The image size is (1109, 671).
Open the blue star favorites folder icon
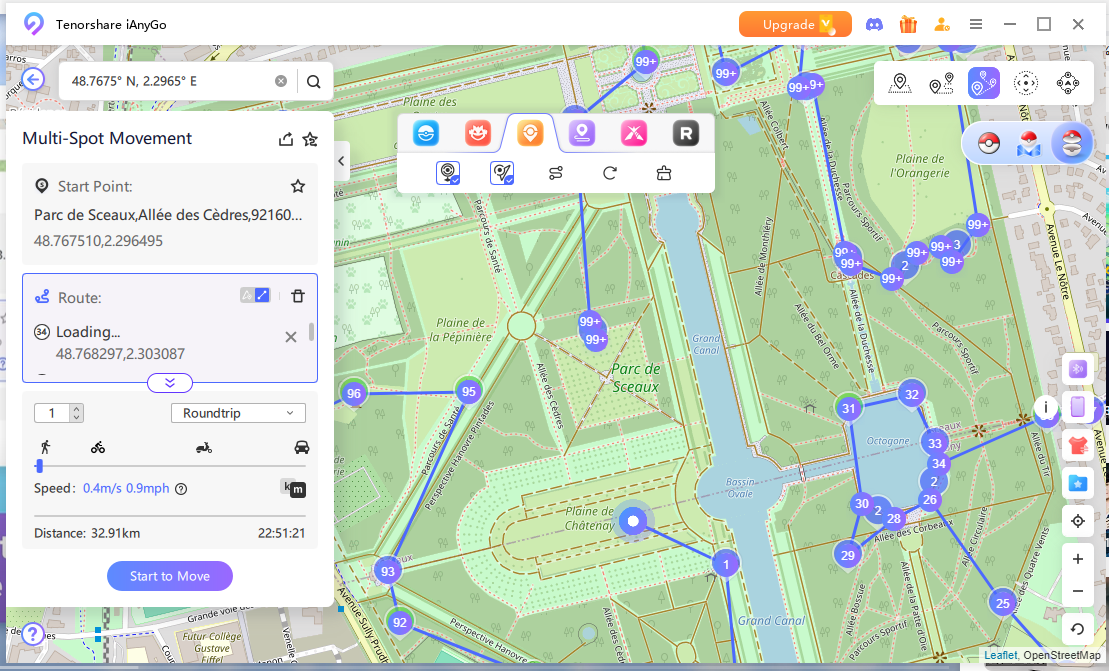click(1078, 484)
